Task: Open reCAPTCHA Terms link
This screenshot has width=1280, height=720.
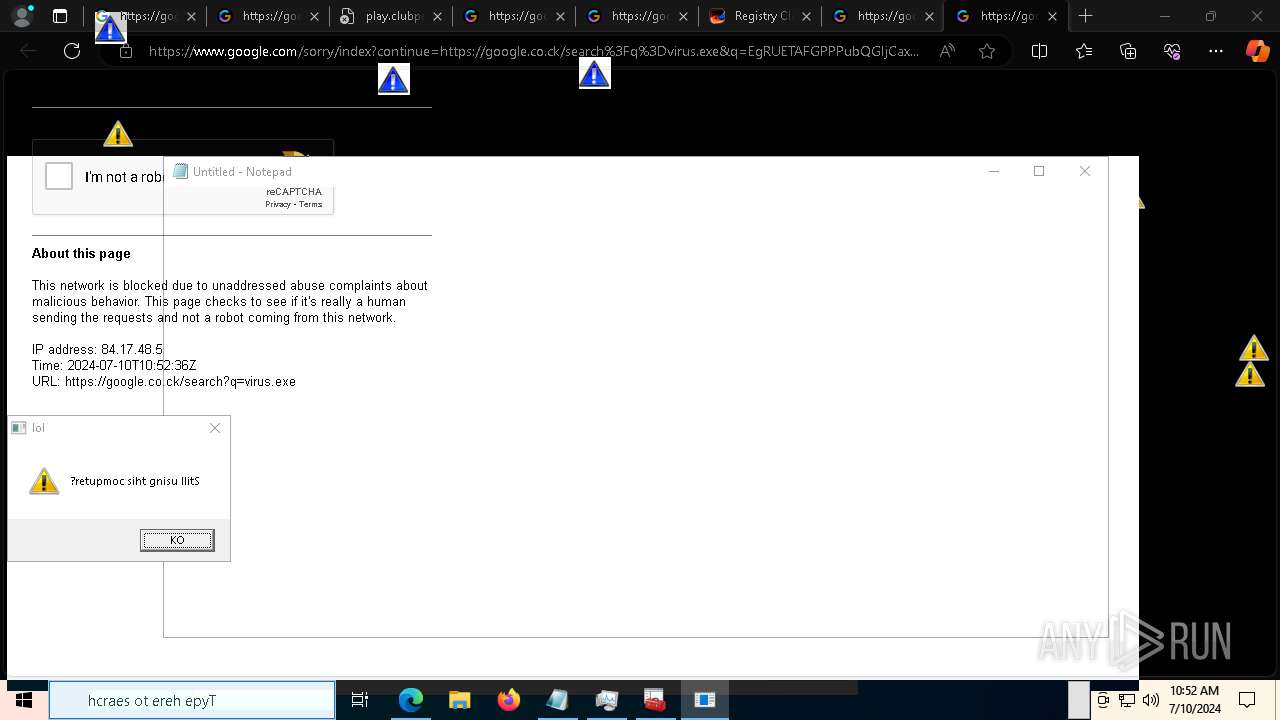Action: [x=311, y=204]
